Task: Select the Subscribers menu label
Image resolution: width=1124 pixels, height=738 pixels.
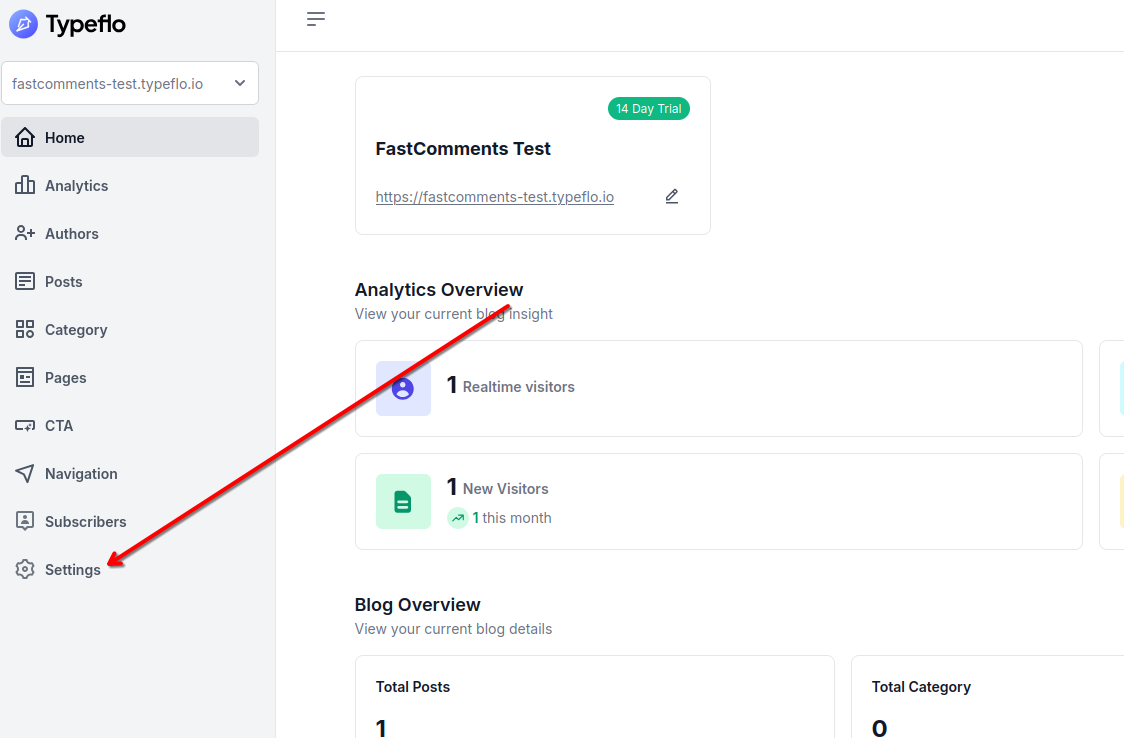Action: click(x=85, y=522)
